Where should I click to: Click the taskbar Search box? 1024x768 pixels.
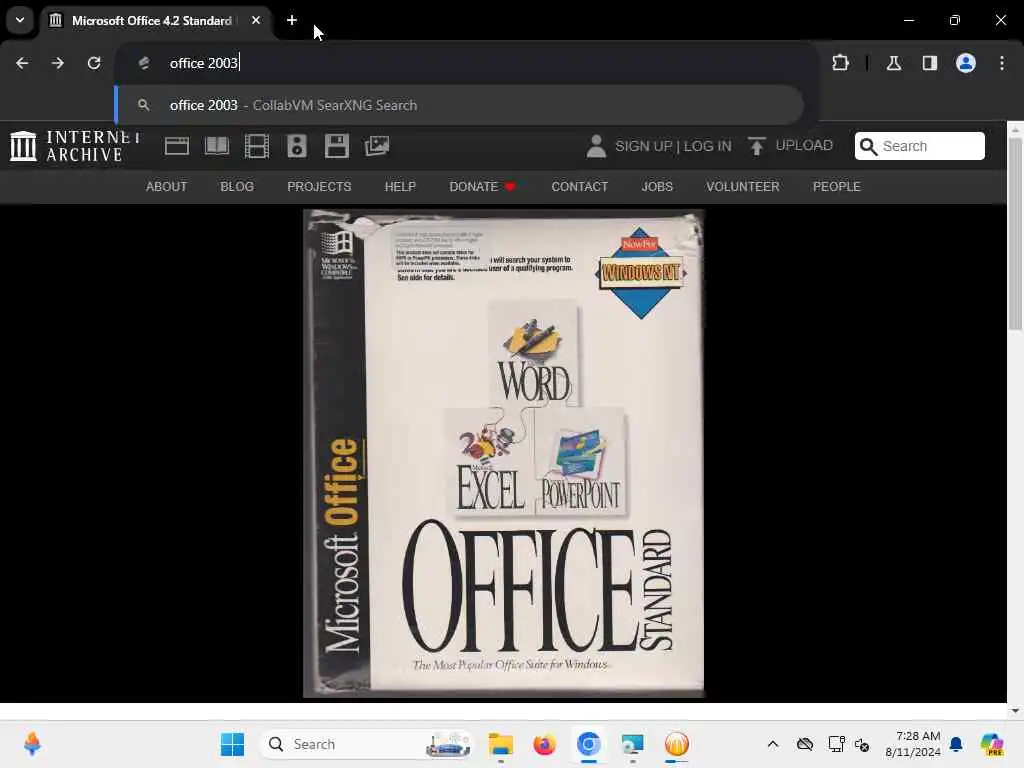[x=367, y=744]
